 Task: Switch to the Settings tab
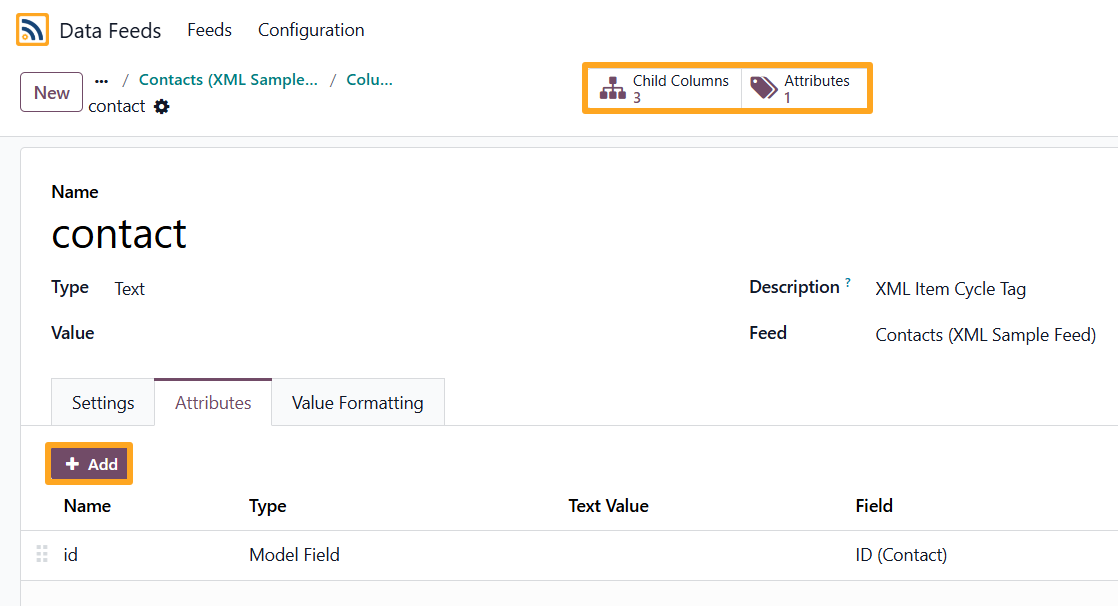click(103, 403)
